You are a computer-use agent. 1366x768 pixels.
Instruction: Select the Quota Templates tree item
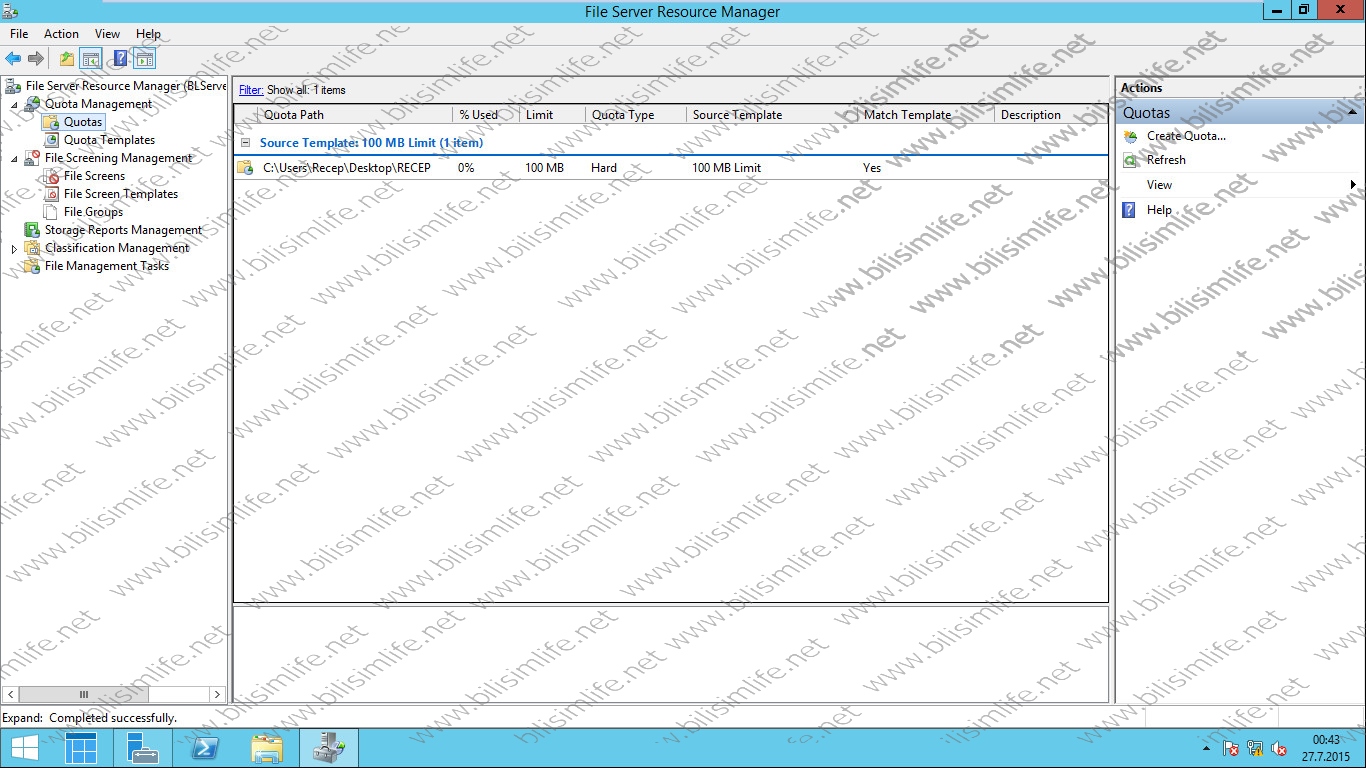[109, 140]
